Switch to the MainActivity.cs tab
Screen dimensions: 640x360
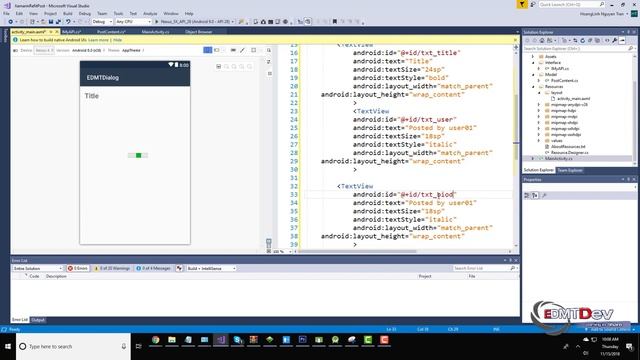[x=156, y=32]
